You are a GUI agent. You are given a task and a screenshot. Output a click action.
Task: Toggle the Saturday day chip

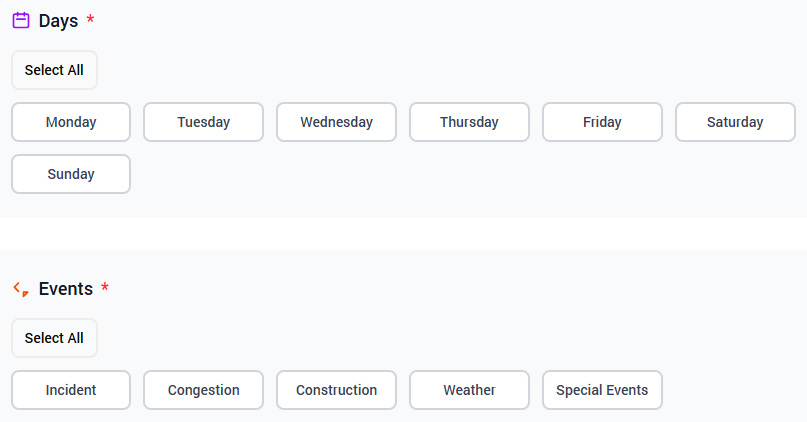735,122
